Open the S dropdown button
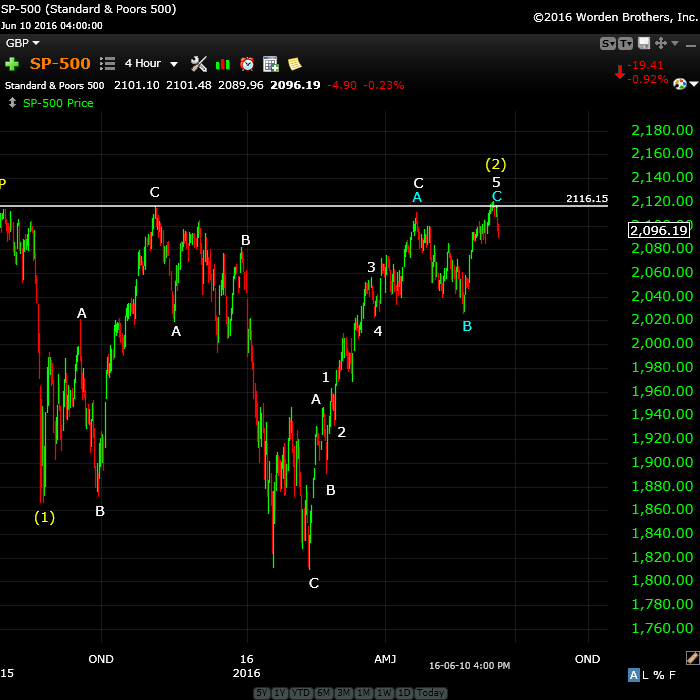The height and width of the screenshot is (700, 700). click(x=608, y=43)
